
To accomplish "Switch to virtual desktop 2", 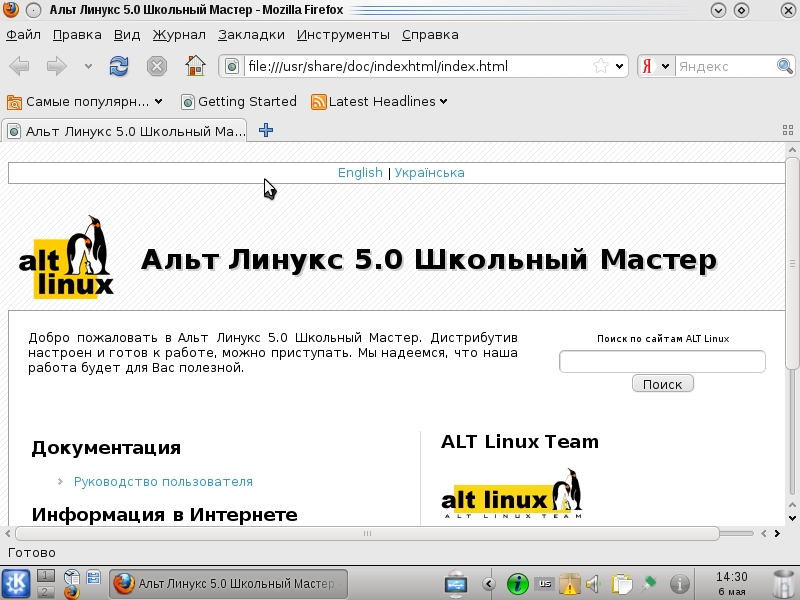I will [45, 592].
